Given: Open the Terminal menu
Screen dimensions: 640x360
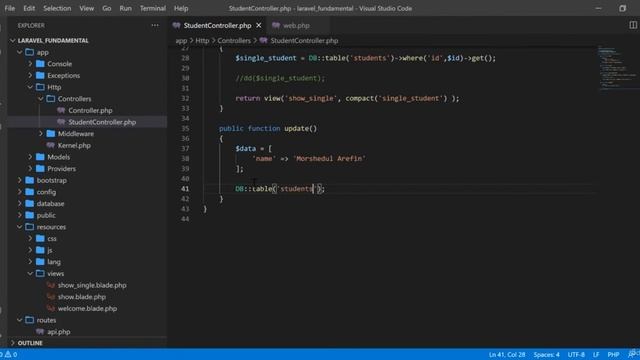Looking at the screenshot, I should coord(153,8).
